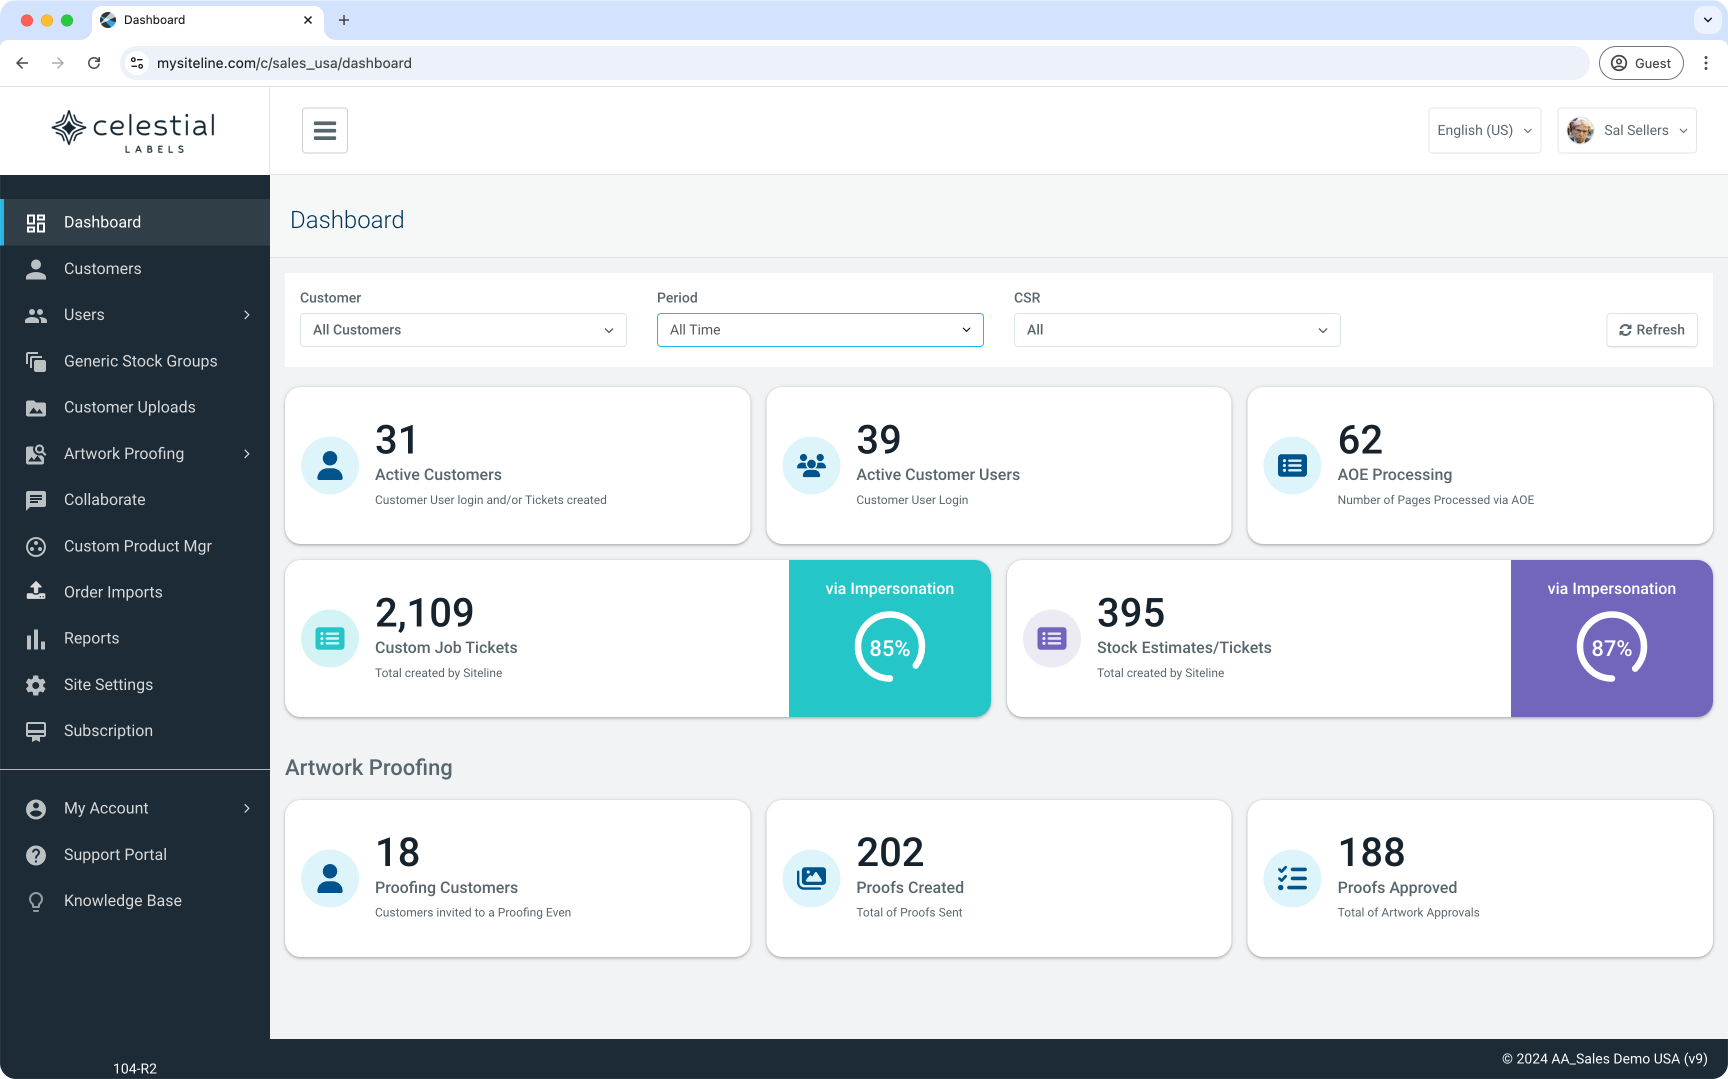Select Dashboard in the sidebar
Viewport: 1728px width, 1079px height.
tap(135, 222)
